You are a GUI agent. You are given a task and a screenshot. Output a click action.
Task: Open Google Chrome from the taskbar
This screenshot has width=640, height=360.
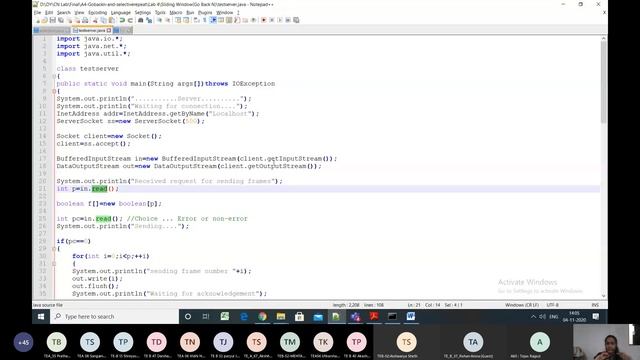(x=262, y=316)
